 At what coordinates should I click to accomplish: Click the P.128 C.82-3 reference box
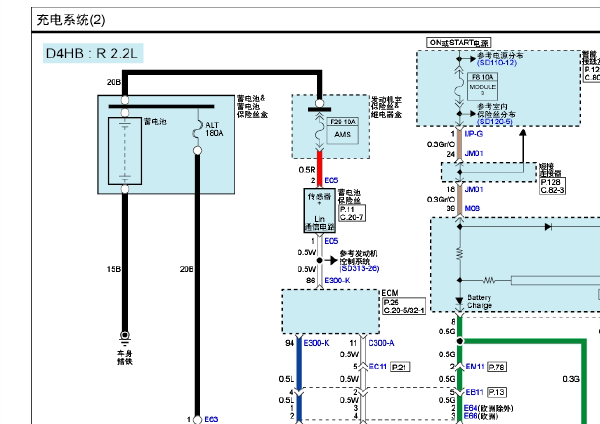[552, 186]
